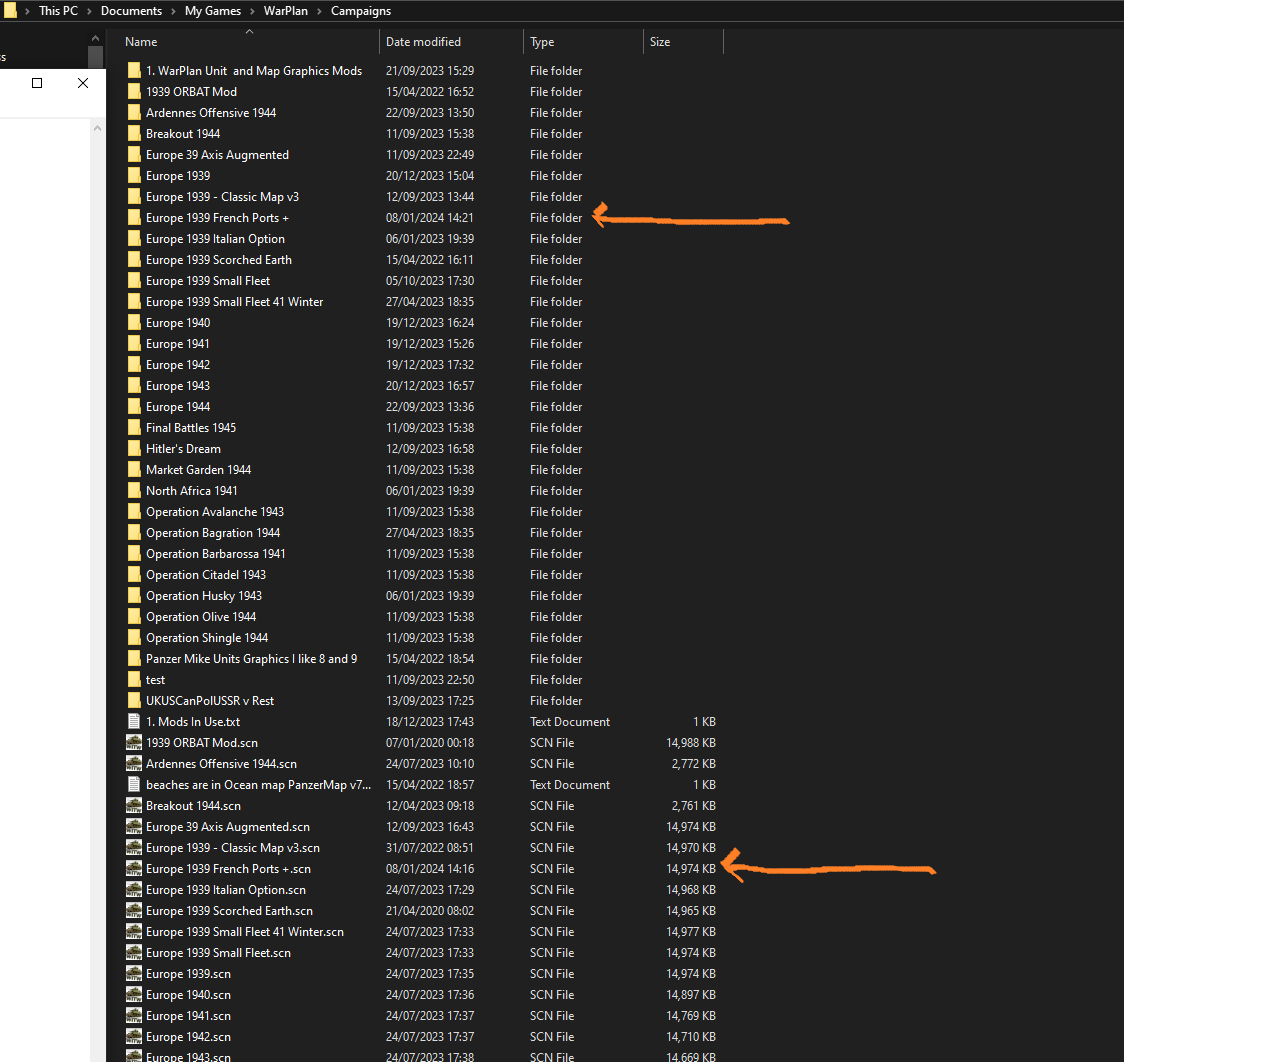Select the Europe 1939 Italian Option folder icon
The width and height of the screenshot is (1280, 1062).
134,238
